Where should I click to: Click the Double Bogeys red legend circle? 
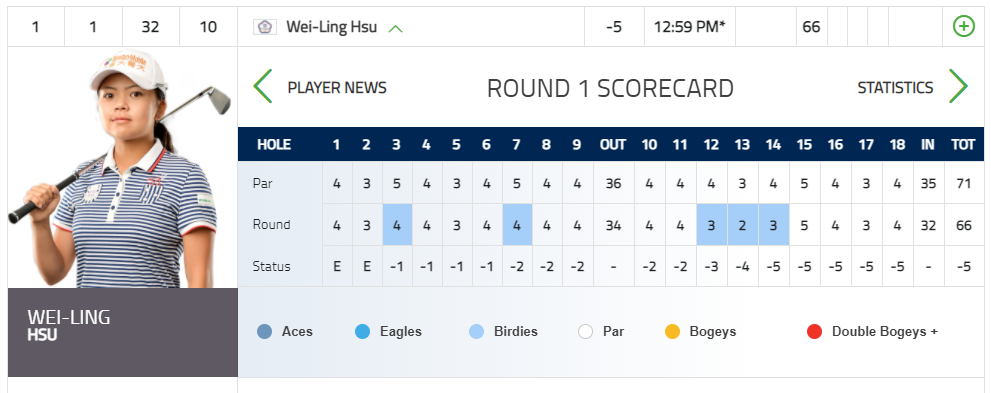(815, 331)
